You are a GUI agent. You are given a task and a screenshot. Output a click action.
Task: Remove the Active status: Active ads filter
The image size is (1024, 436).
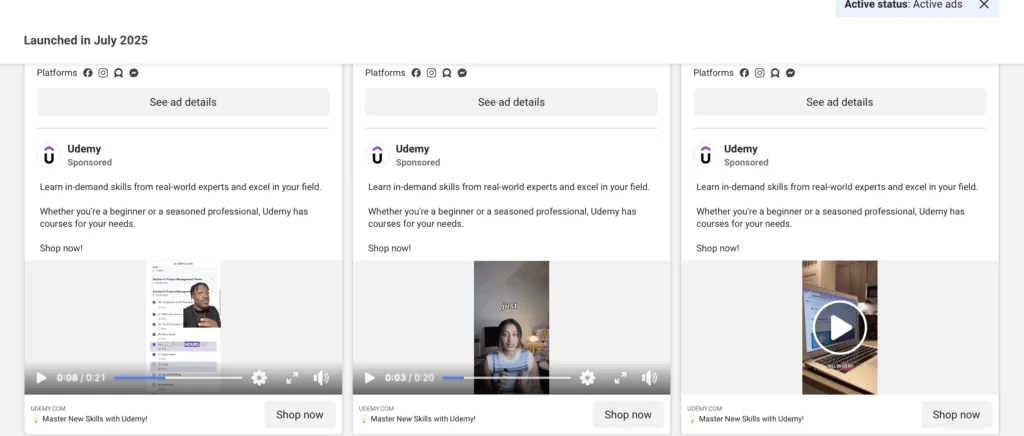(x=984, y=5)
